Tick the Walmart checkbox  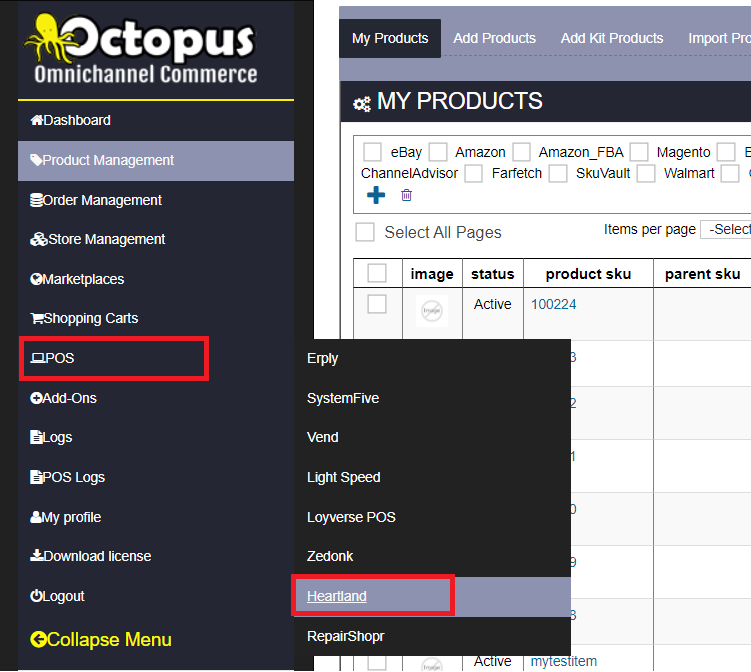[x=646, y=173]
